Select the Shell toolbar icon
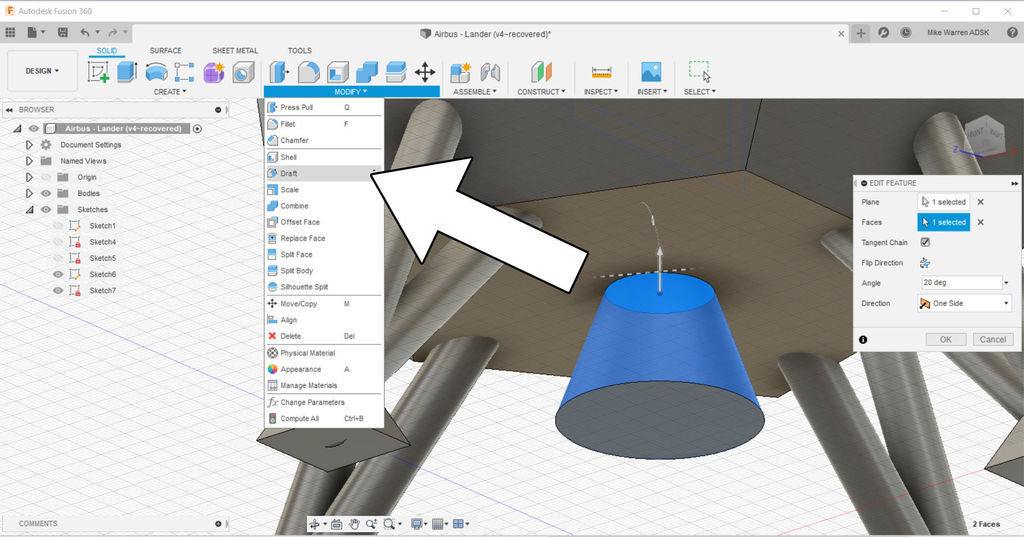This screenshot has height=537, width=1024. (338, 72)
